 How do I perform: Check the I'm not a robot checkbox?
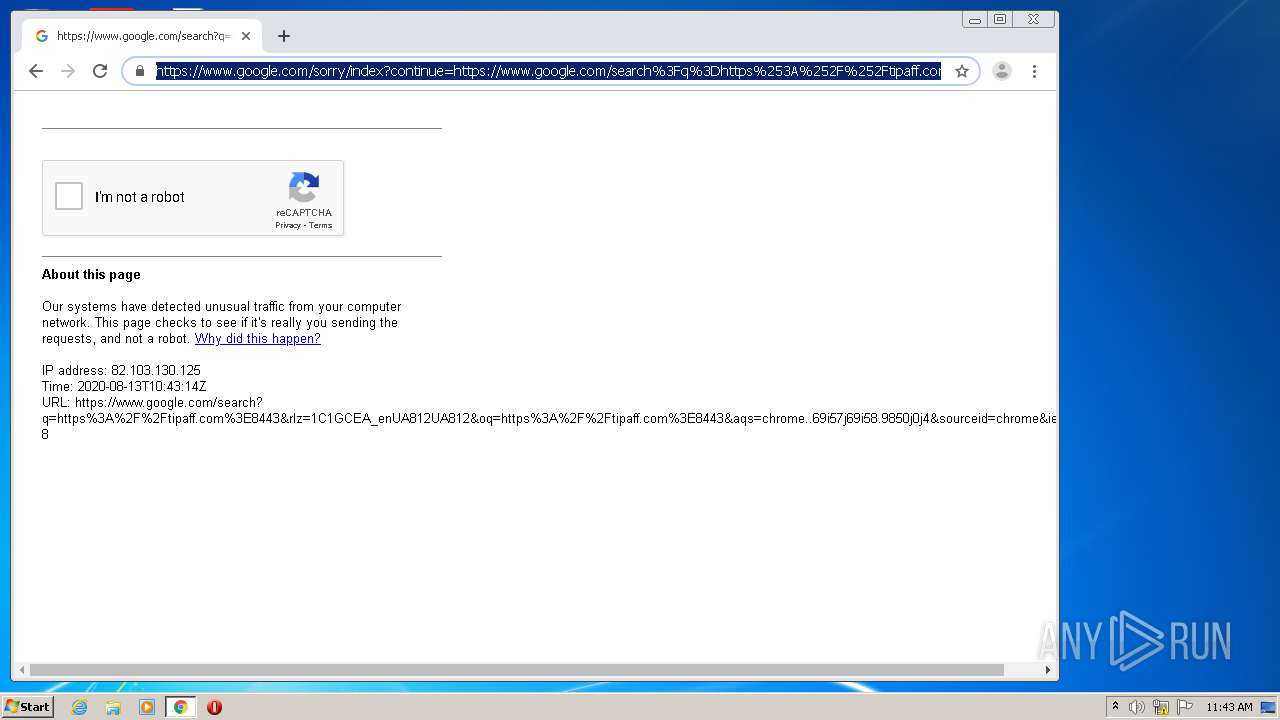click(x=69, y=196)
